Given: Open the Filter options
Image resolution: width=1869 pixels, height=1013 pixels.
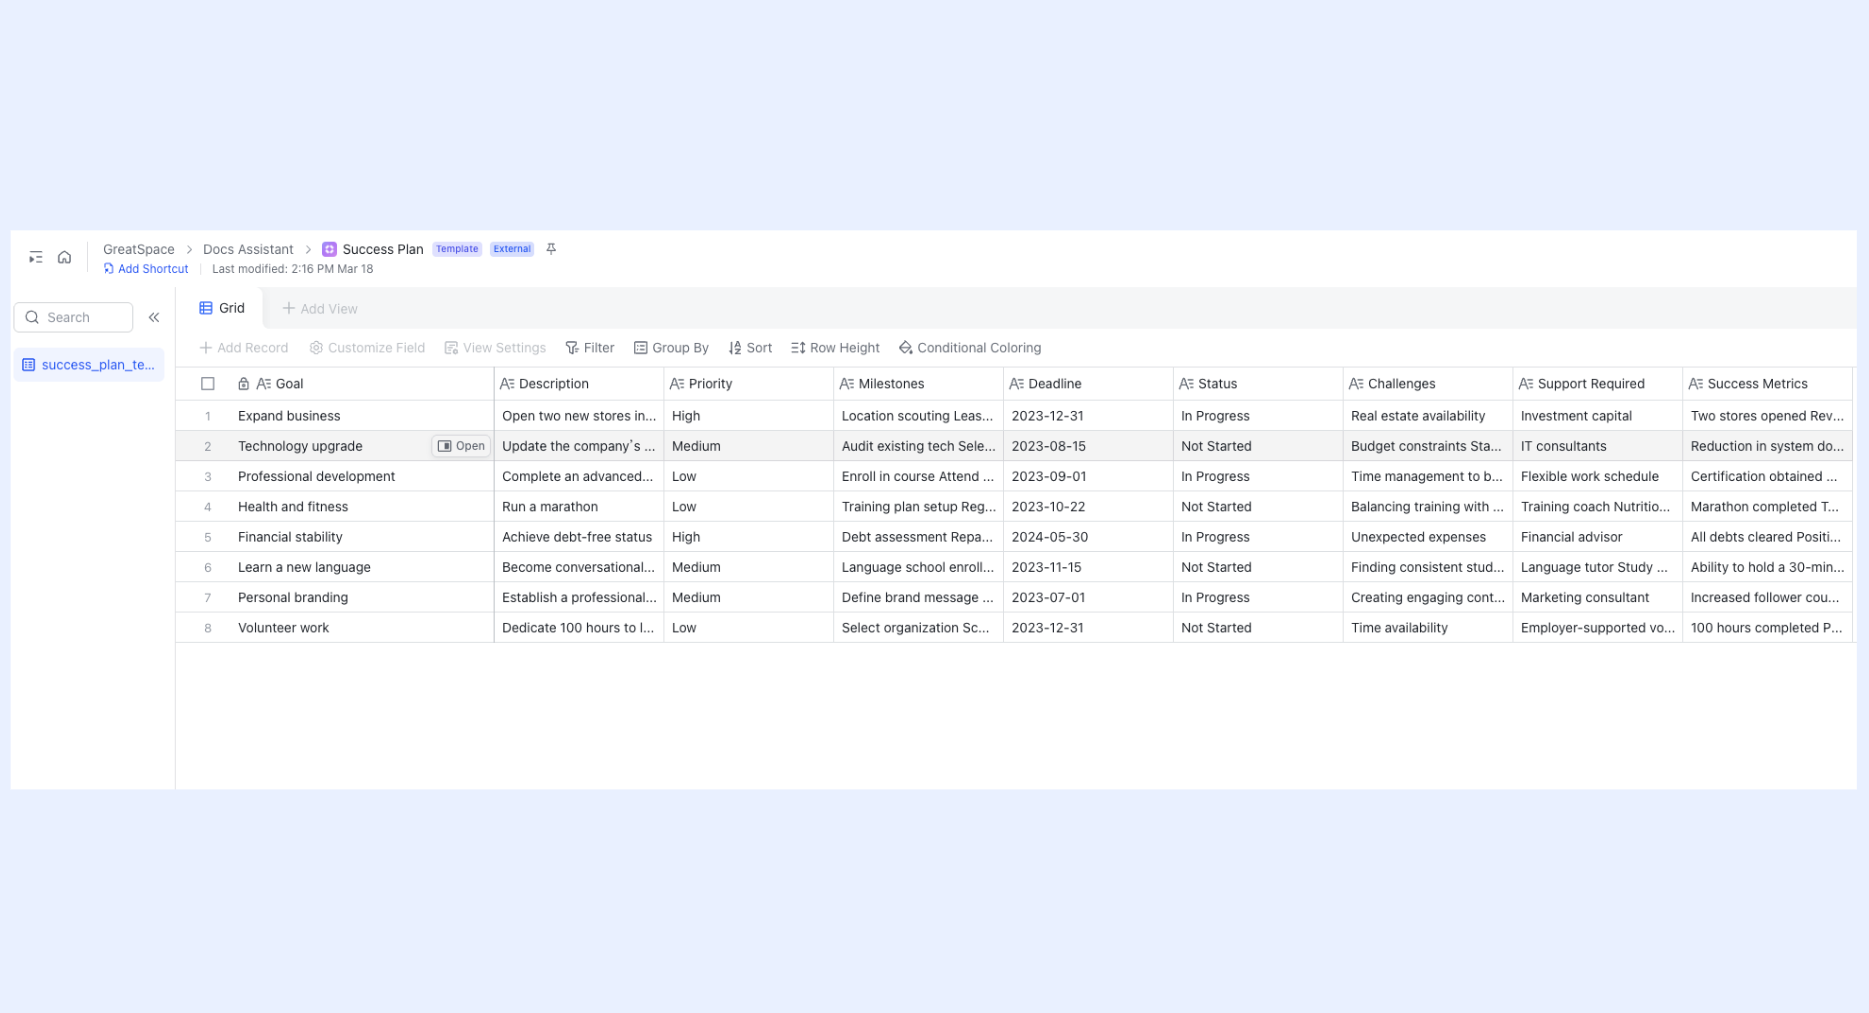Looking at the screenshot, I should pos(590,348).
